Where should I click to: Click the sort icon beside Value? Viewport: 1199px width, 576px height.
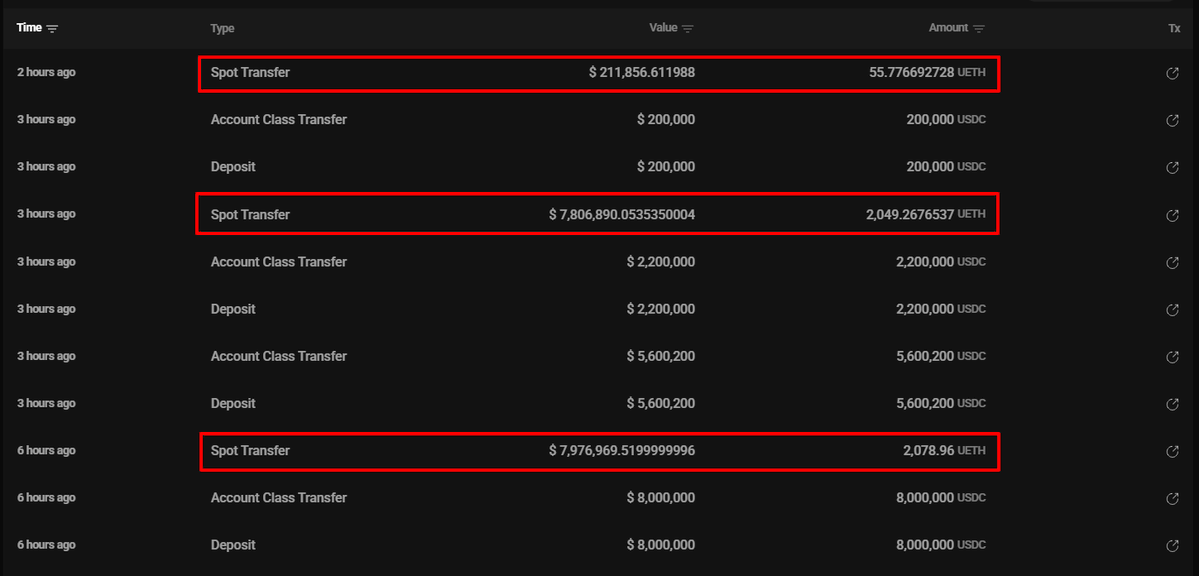tap(688, 29)
